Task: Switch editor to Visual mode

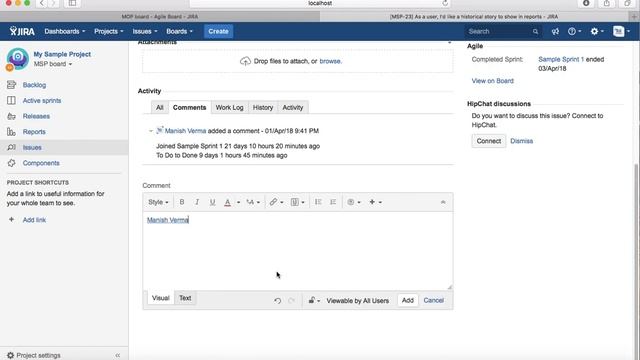Action: click(160, 298)
